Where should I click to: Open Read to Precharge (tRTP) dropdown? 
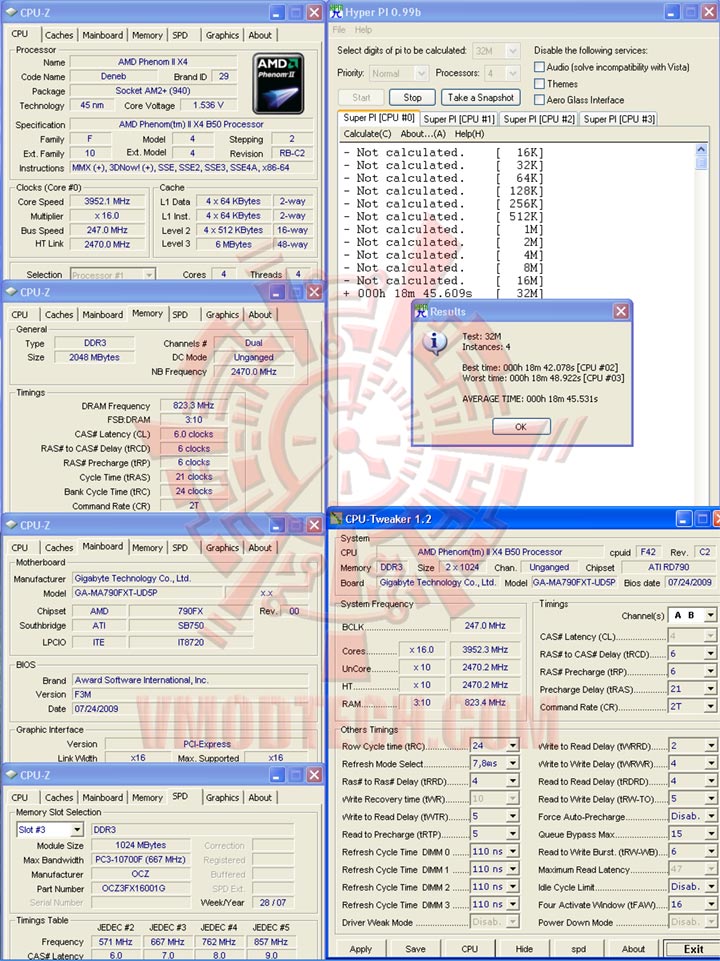pyautogui.click(x=513, y=834)
